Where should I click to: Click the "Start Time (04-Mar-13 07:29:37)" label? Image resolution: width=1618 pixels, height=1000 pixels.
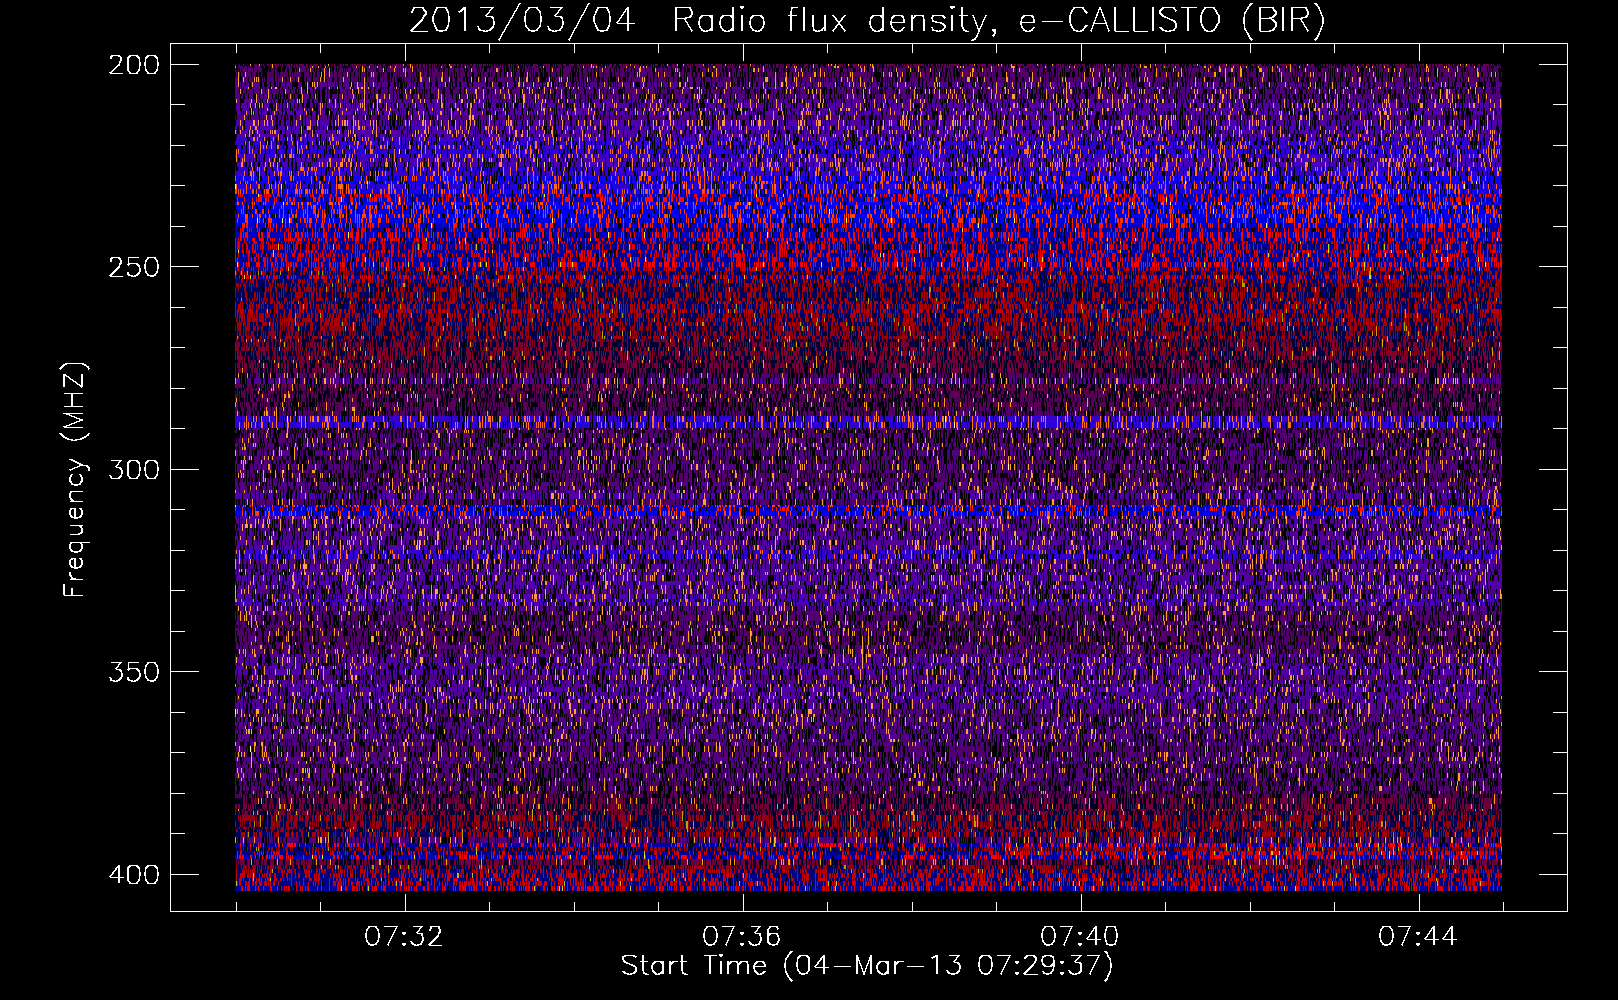click(x=867, y=966)
